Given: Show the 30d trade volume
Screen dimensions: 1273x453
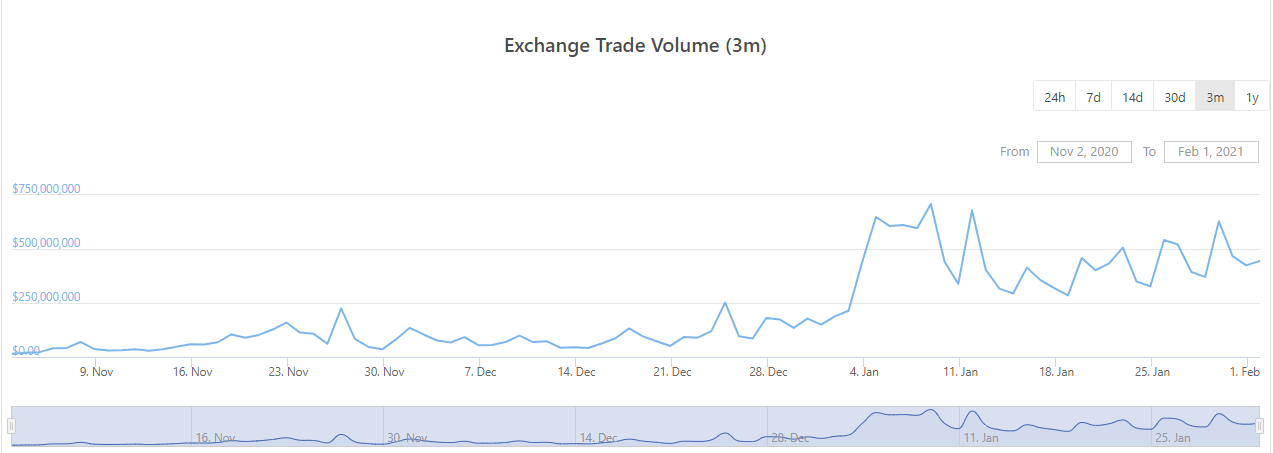Looking at the screenshot, I should coord(1174,97).
